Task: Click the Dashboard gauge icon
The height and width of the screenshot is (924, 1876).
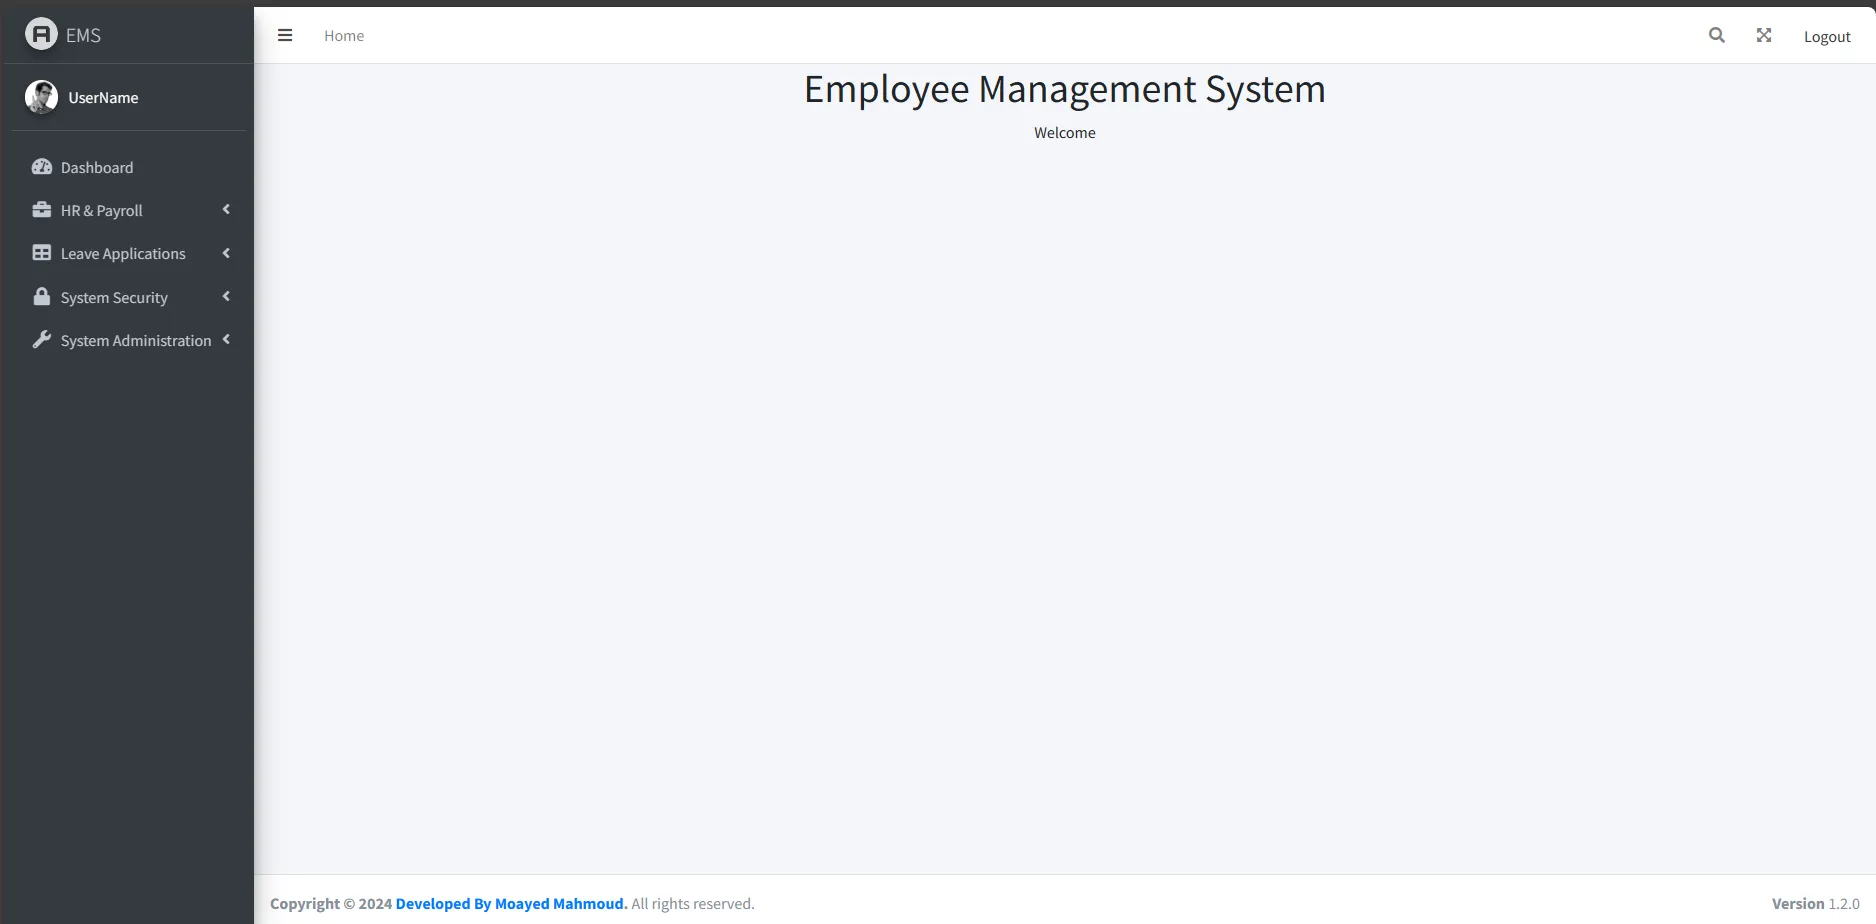Action: tap(42, 167)
